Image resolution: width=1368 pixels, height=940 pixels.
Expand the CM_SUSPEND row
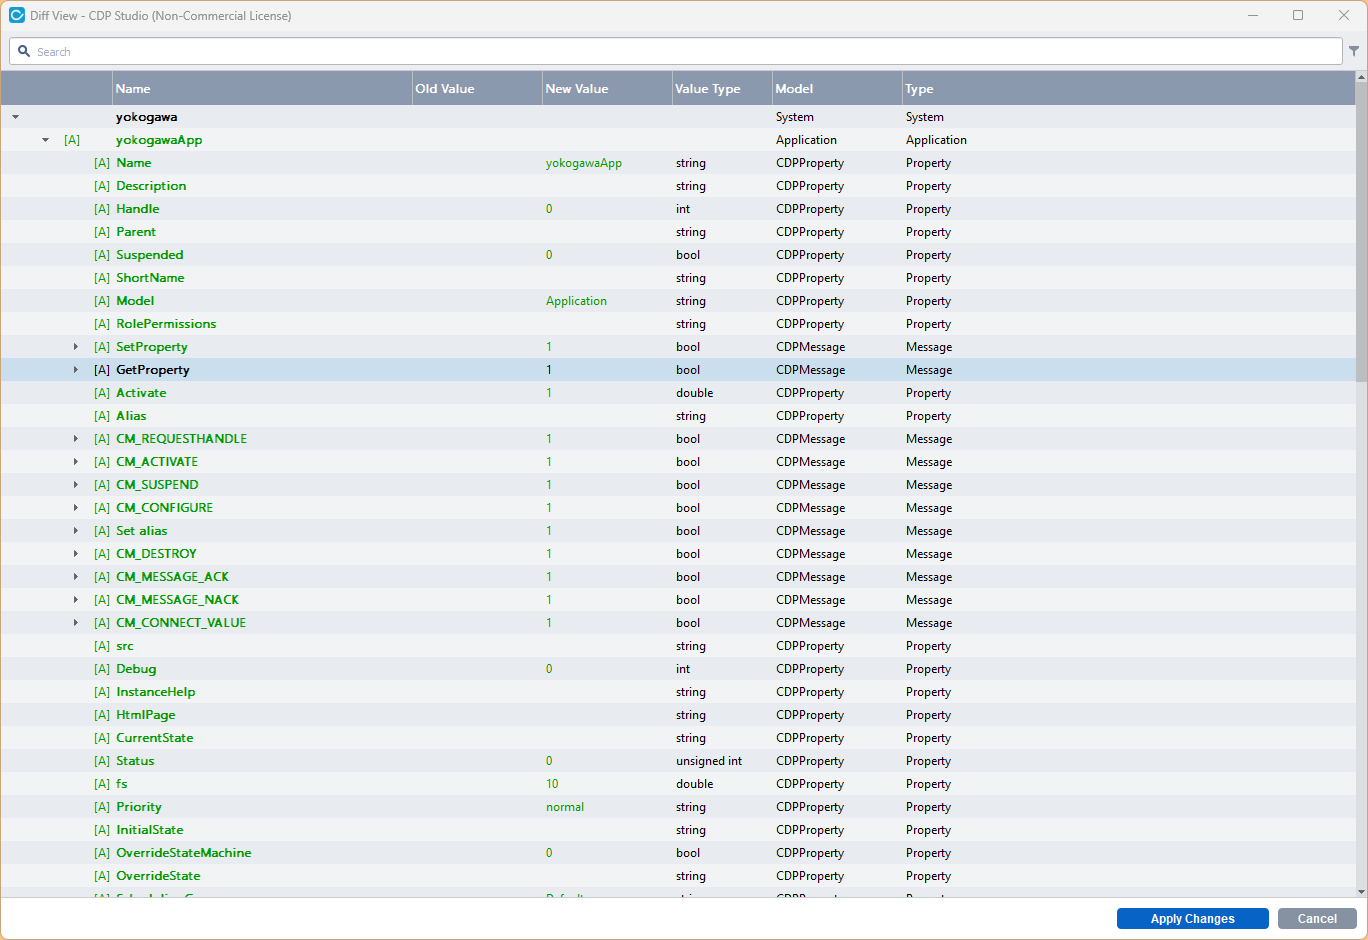coord(75,485)
